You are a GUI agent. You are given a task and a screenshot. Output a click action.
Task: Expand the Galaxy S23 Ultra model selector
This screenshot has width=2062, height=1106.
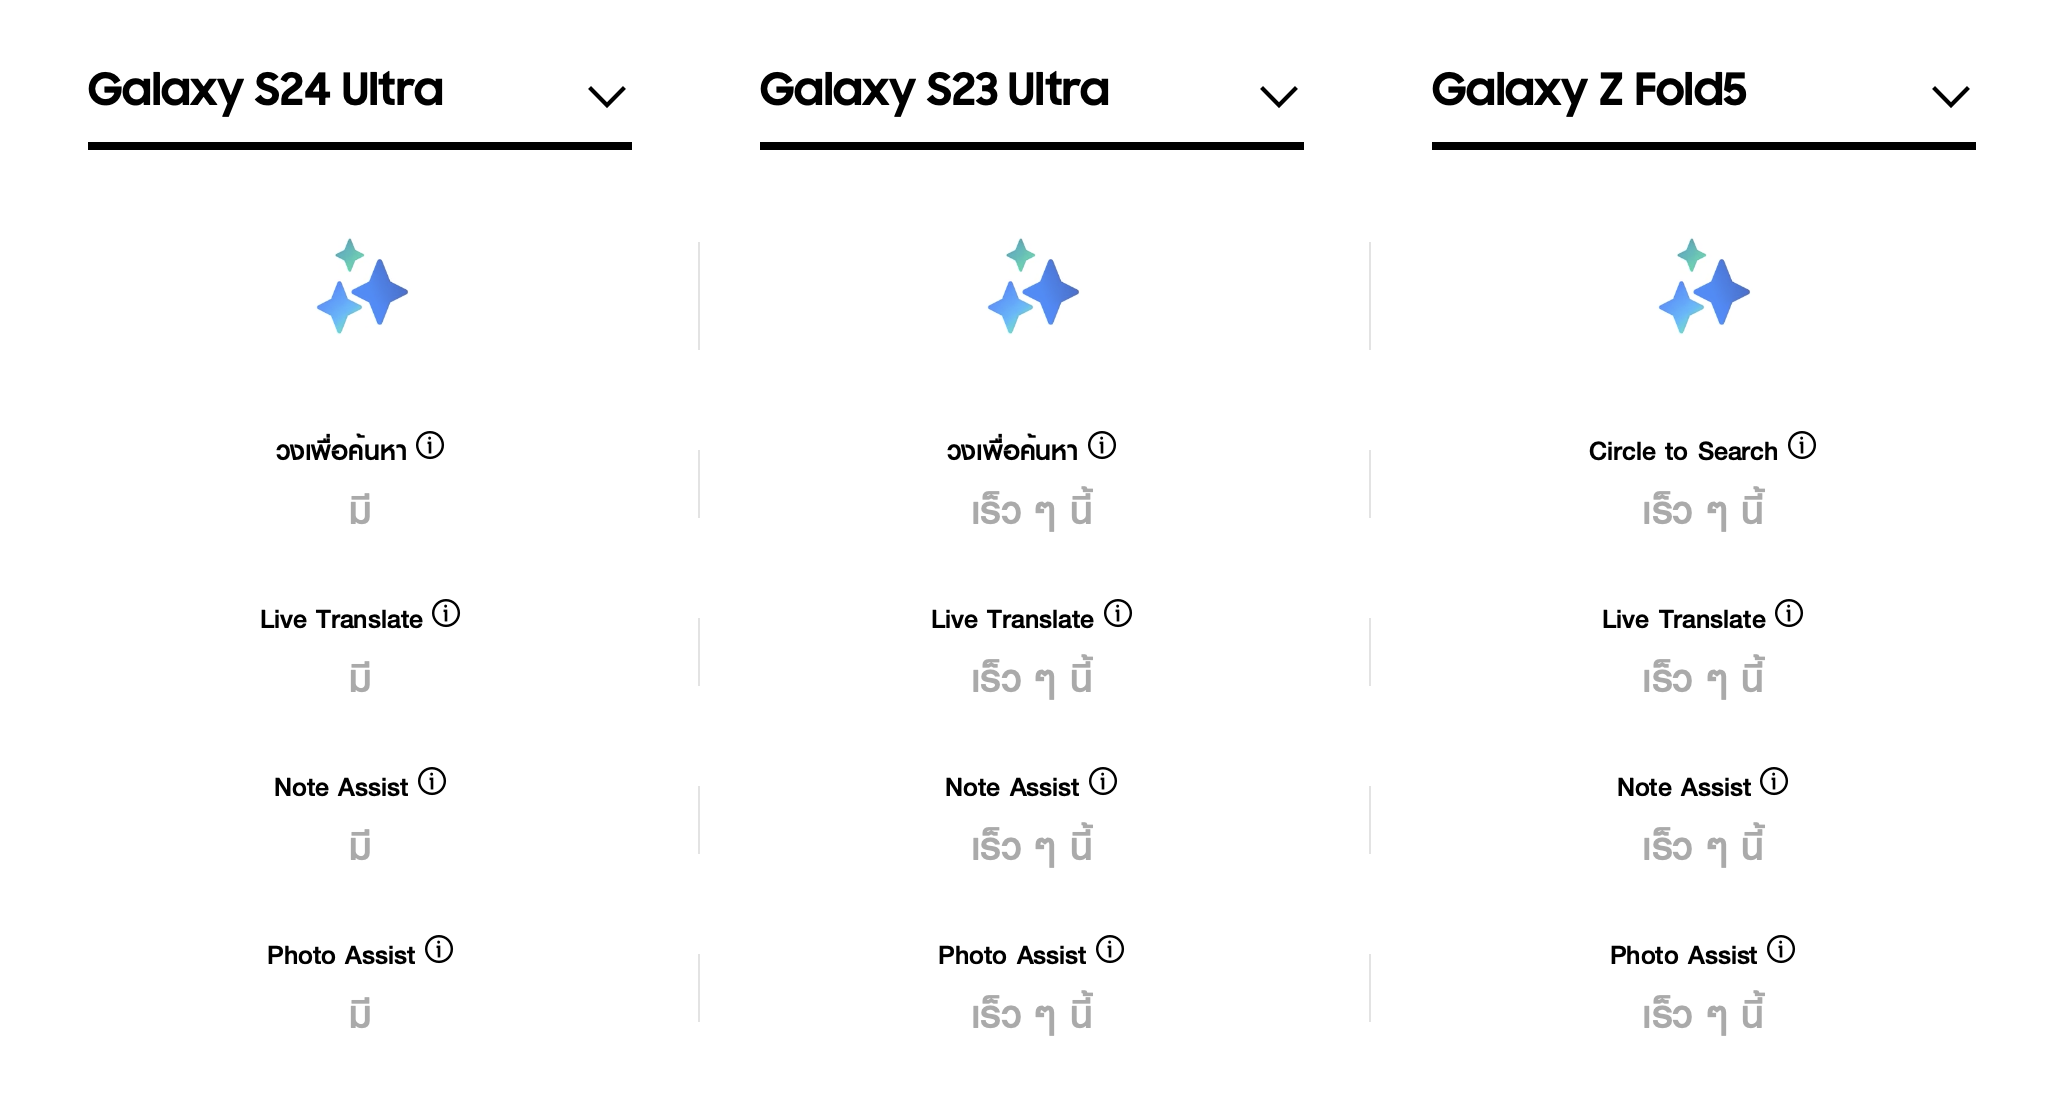coord(1278,96)
